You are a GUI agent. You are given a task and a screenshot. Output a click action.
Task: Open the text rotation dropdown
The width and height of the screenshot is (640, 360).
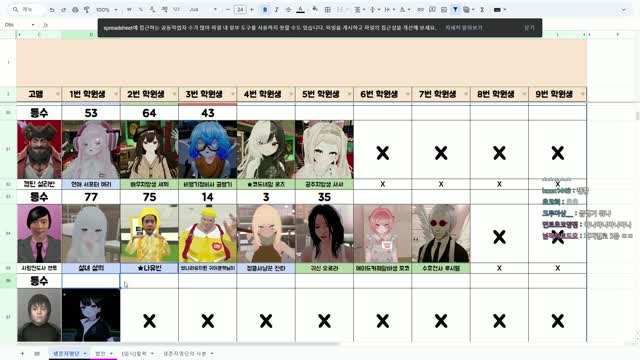point(404,9)
